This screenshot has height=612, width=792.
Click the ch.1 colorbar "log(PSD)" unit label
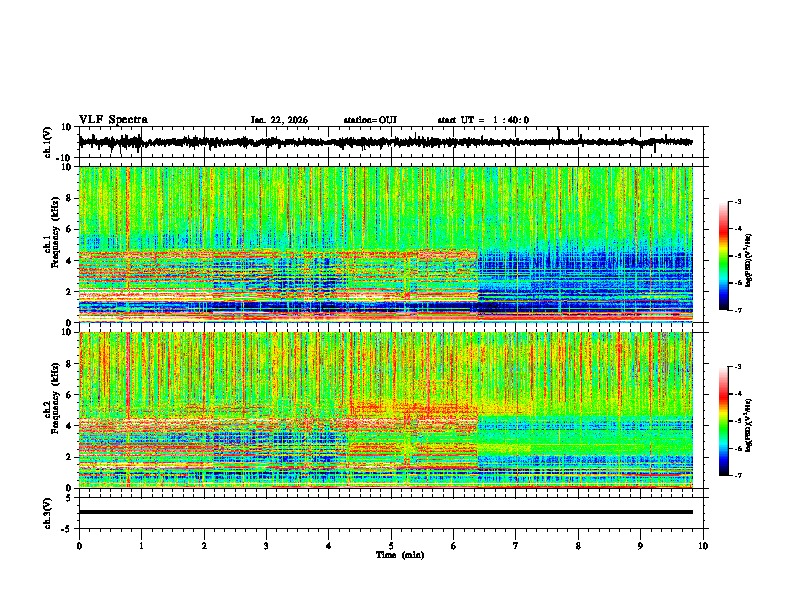tap(749, 261)
